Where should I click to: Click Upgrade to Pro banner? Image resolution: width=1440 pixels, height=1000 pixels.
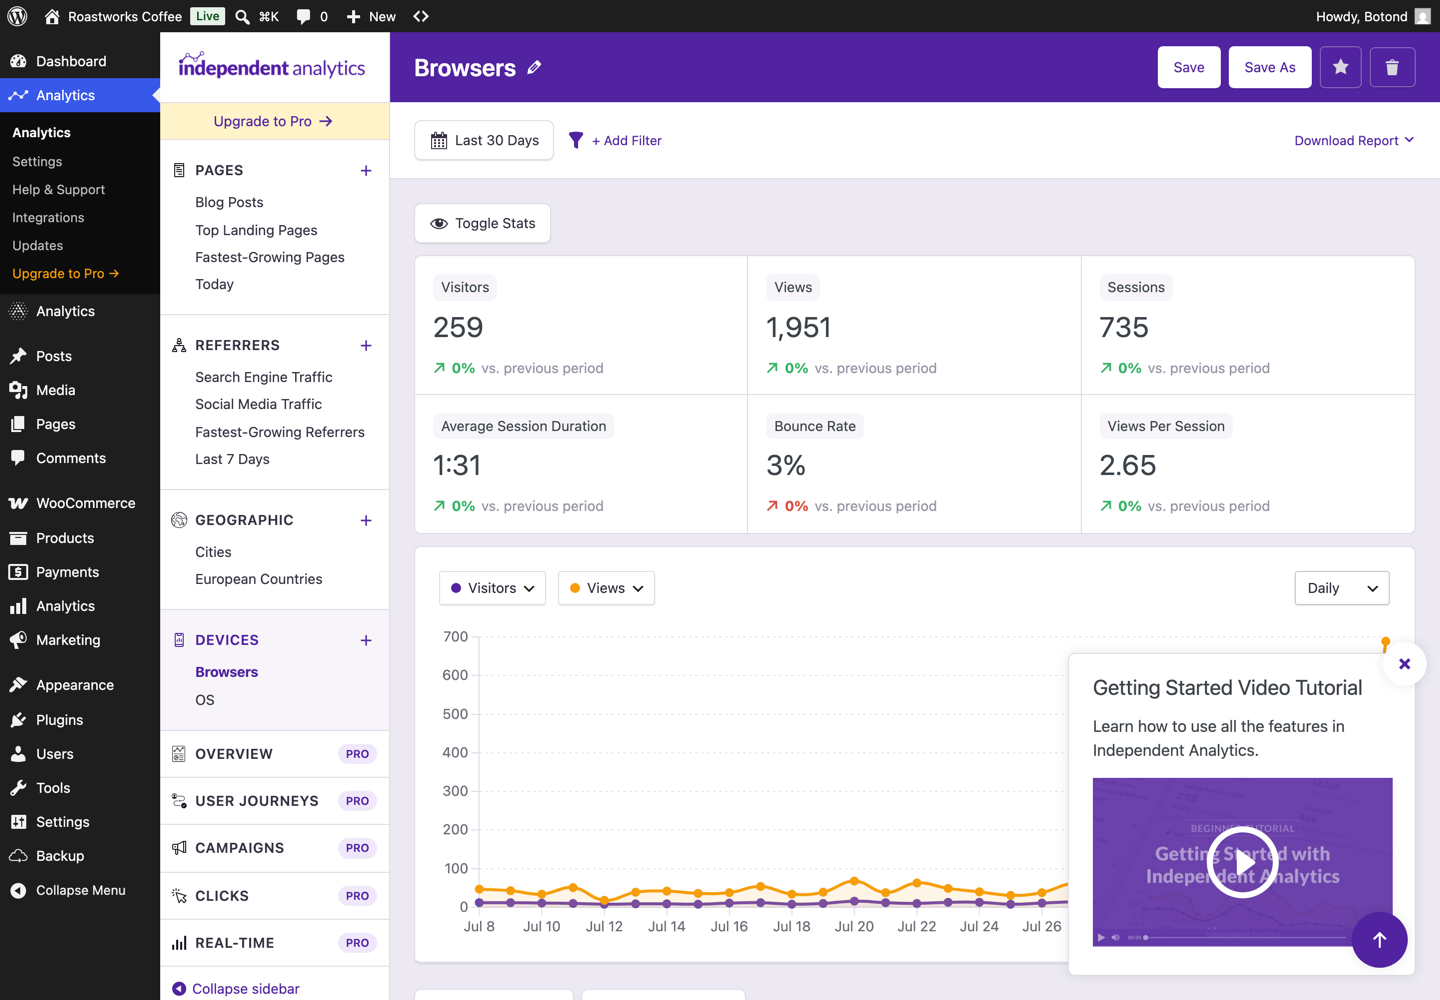click(274, 121)
